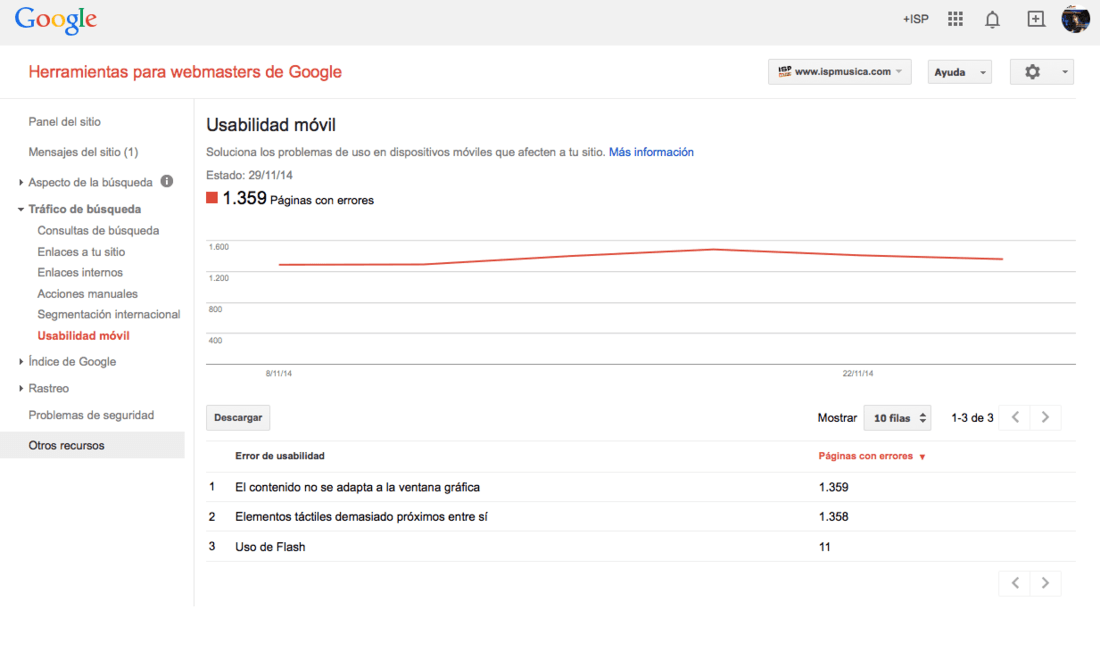Select Enlaces internos
The image size is (1100, 659).
[80, 272]
